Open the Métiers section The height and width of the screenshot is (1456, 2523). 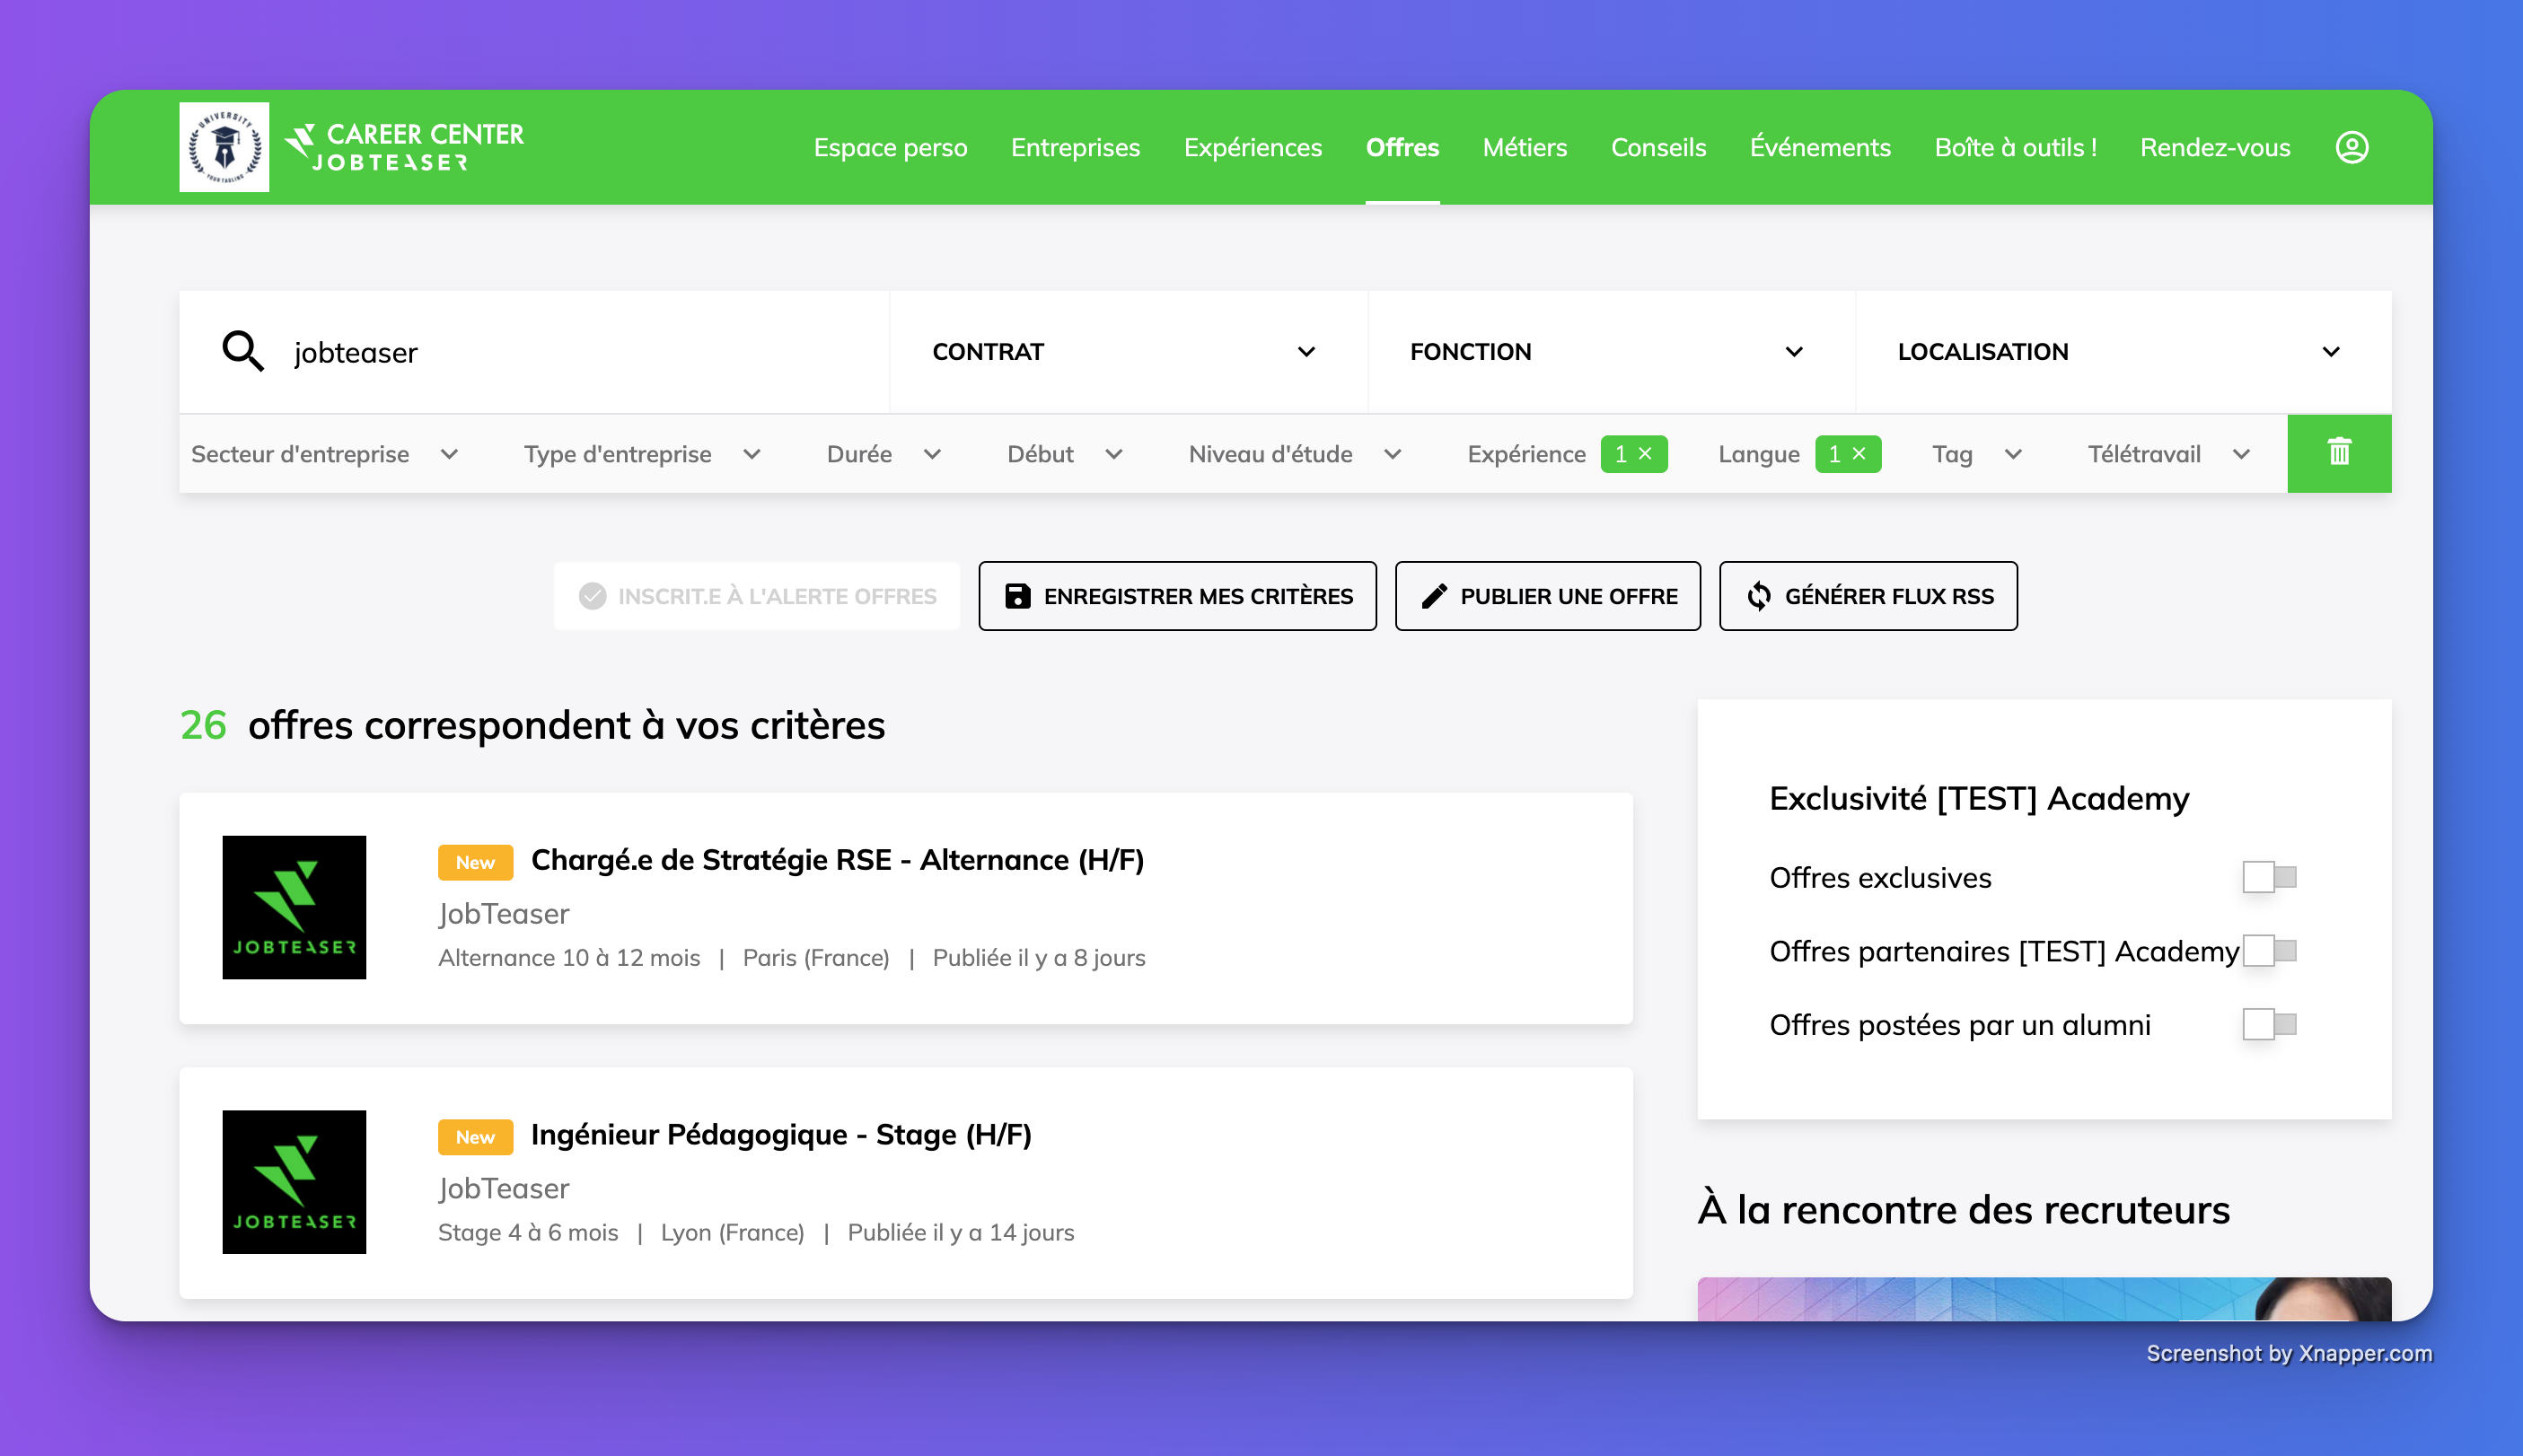point(1524,147)
